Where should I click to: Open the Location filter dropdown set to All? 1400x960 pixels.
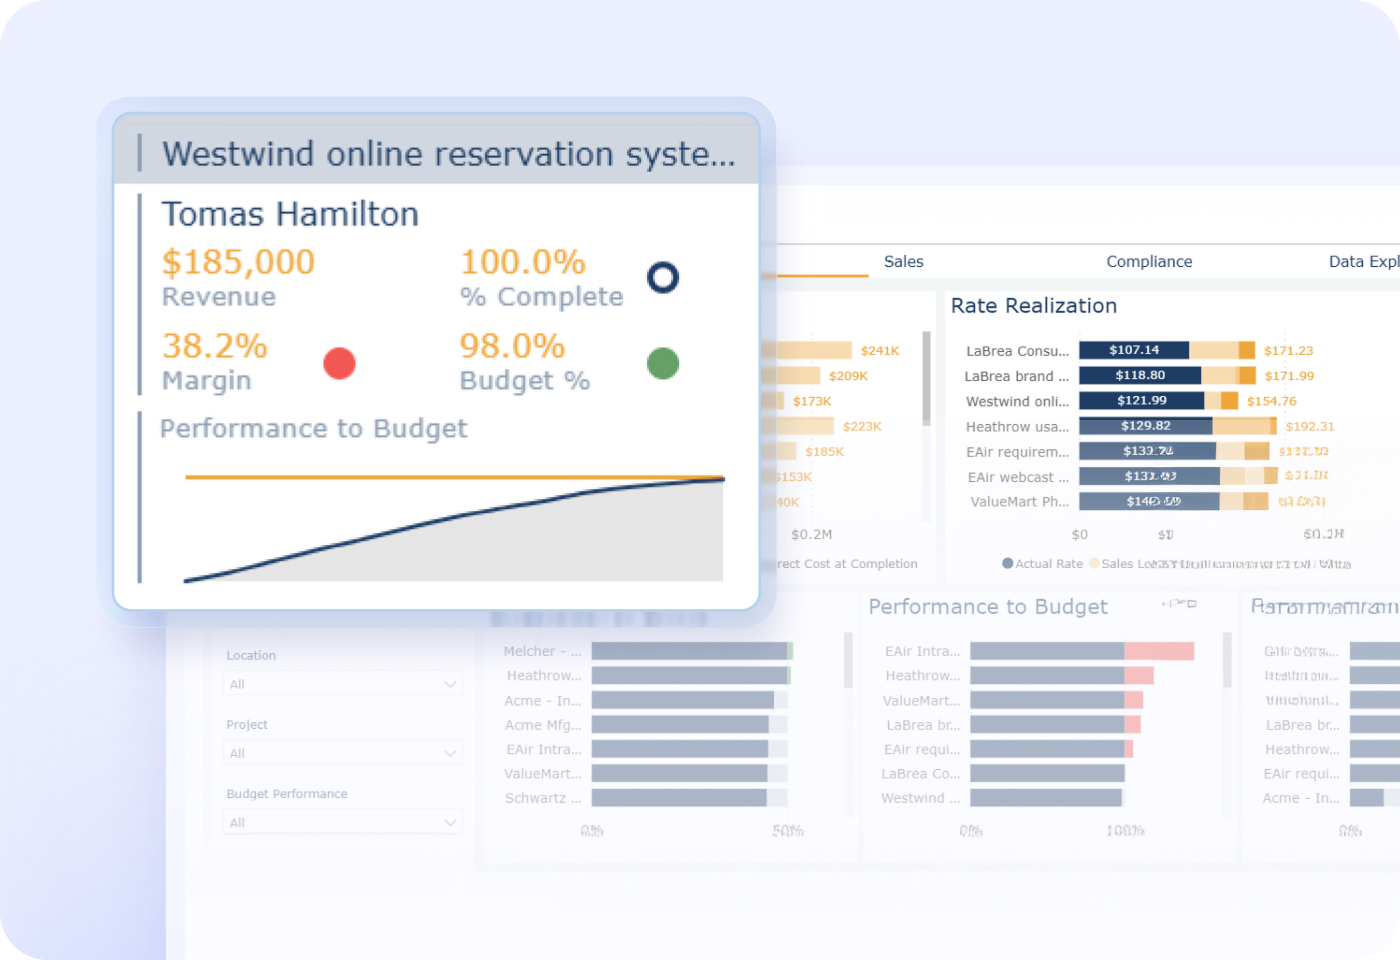click(342, 683)
